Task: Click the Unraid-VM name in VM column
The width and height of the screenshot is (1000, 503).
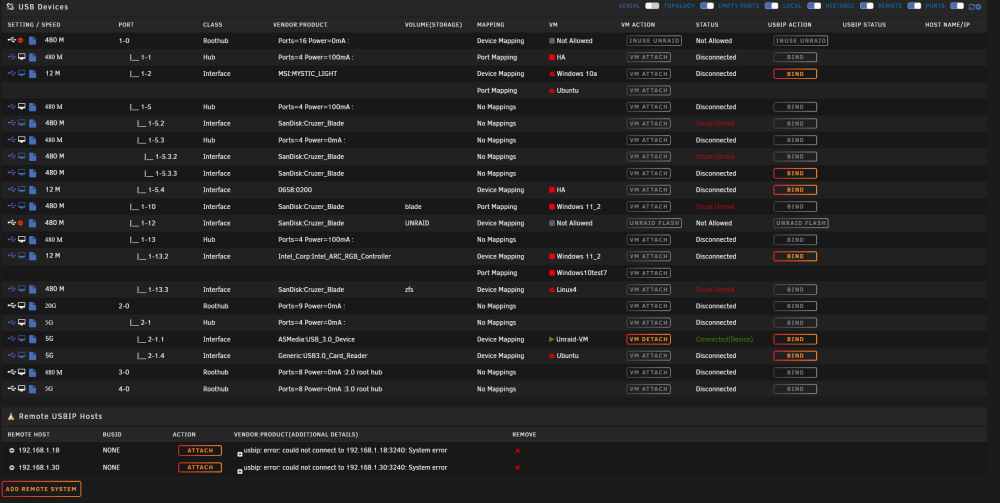Action: click(x=572, y=339)
